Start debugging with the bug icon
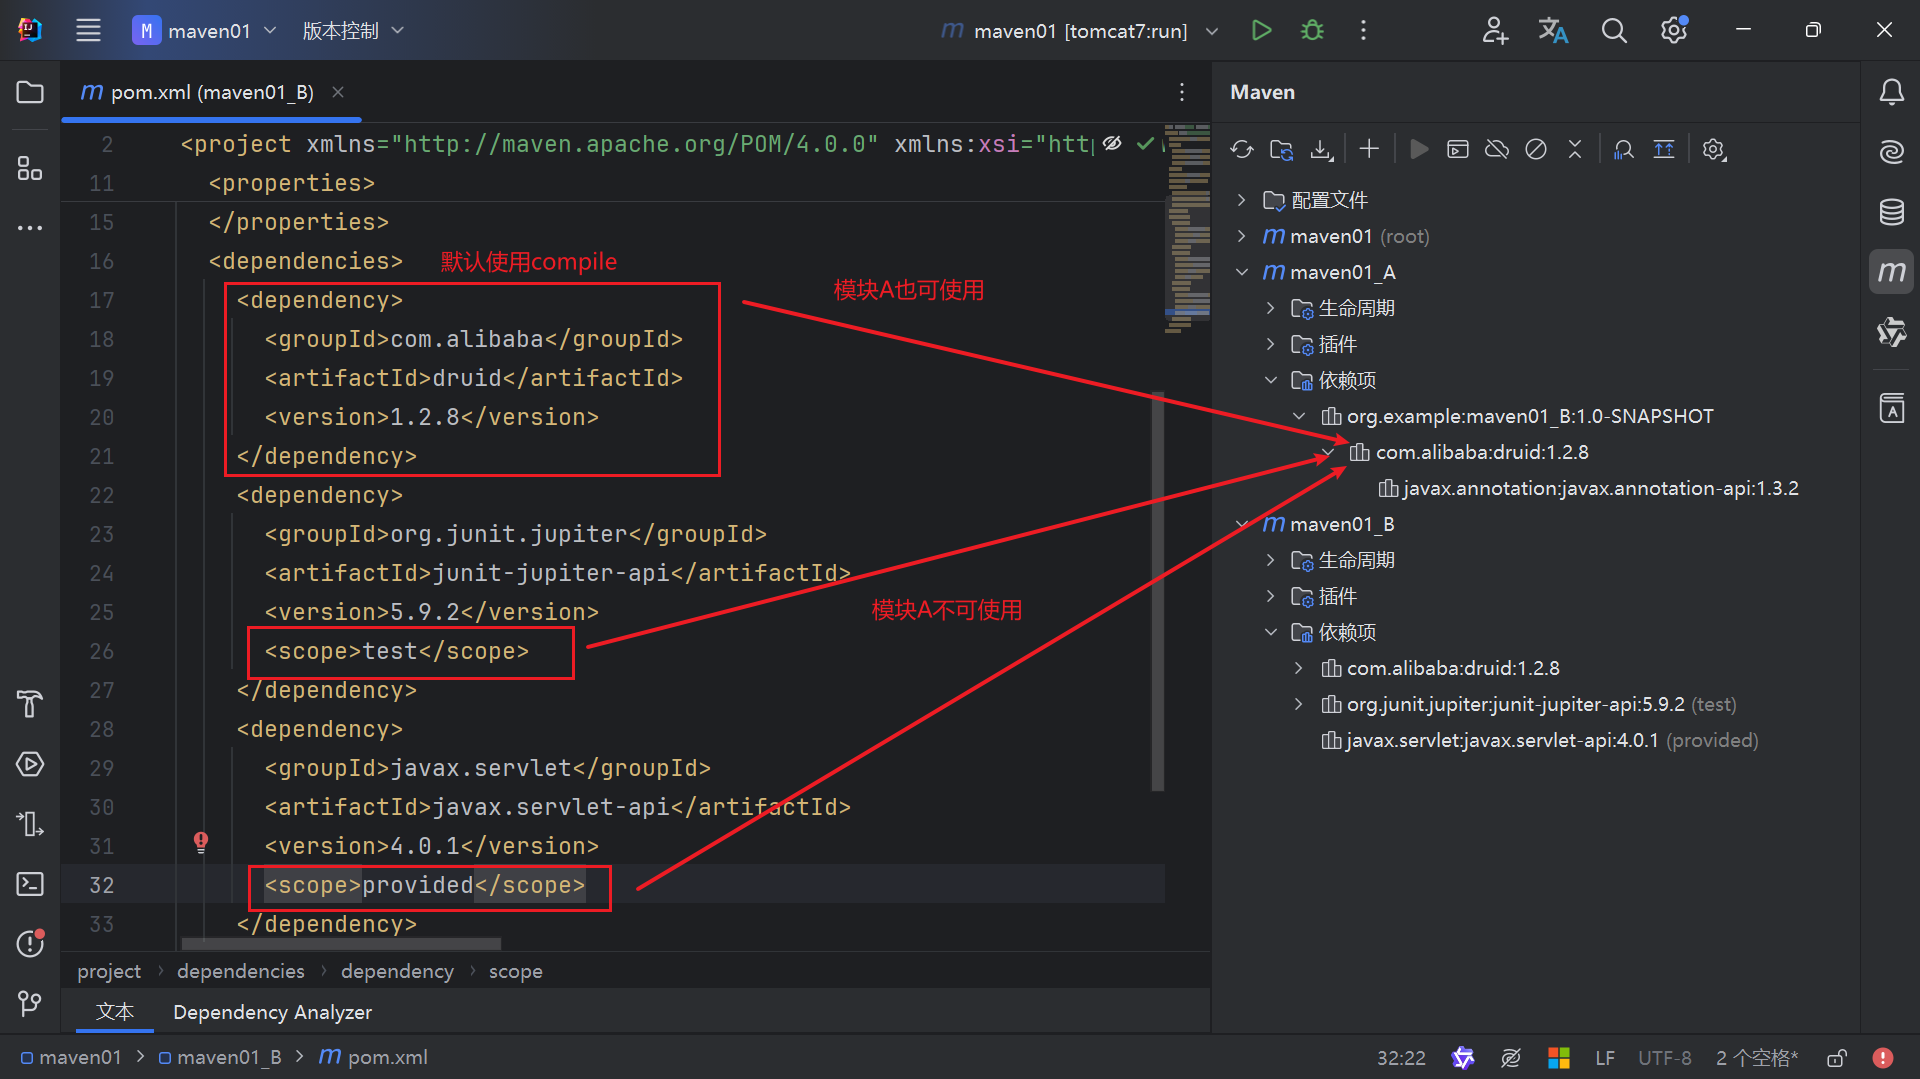Screen dimensions: 1920x1079 pos(1312,30)
